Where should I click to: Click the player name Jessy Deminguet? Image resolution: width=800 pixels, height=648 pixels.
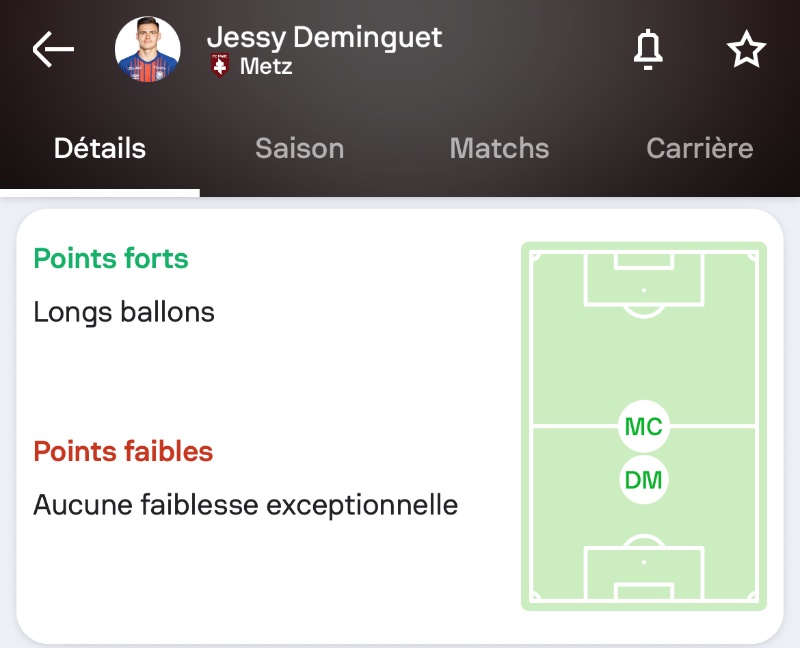324,38
